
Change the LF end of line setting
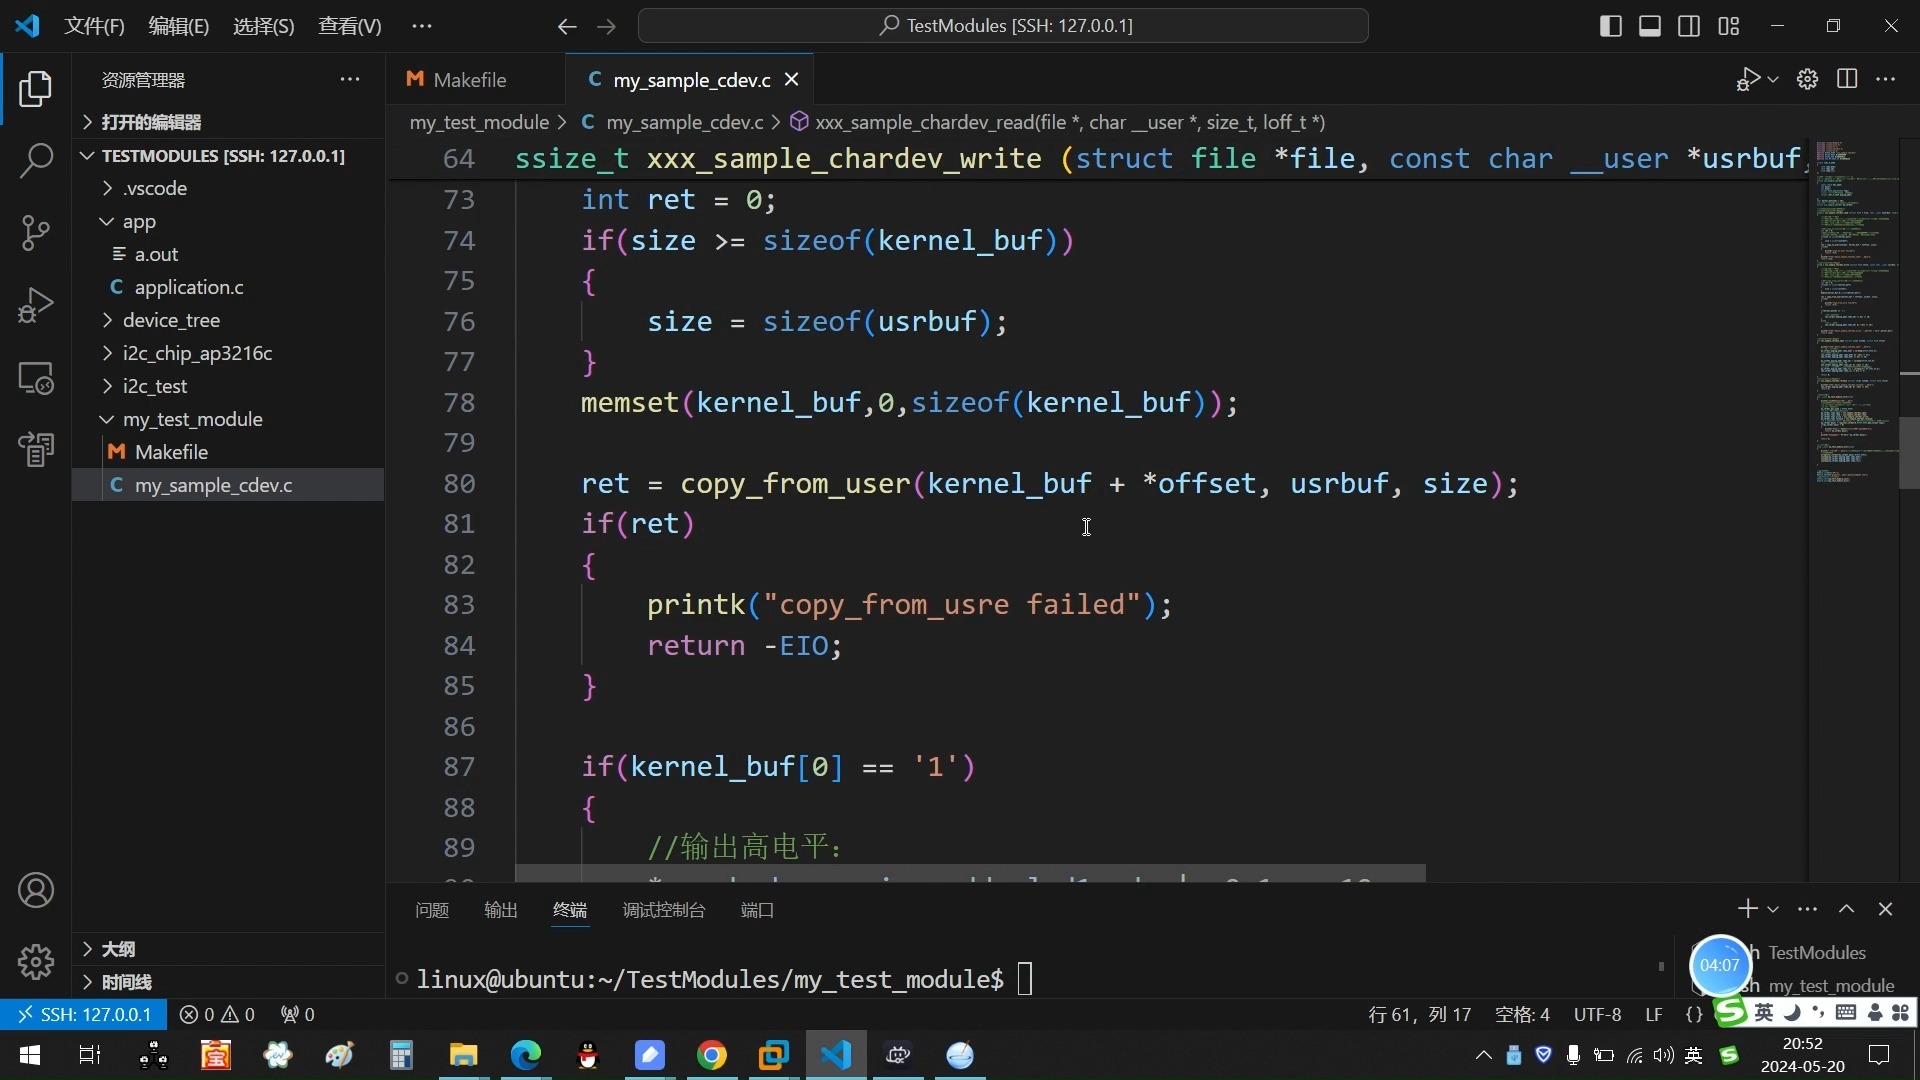click(1654, 1014)
